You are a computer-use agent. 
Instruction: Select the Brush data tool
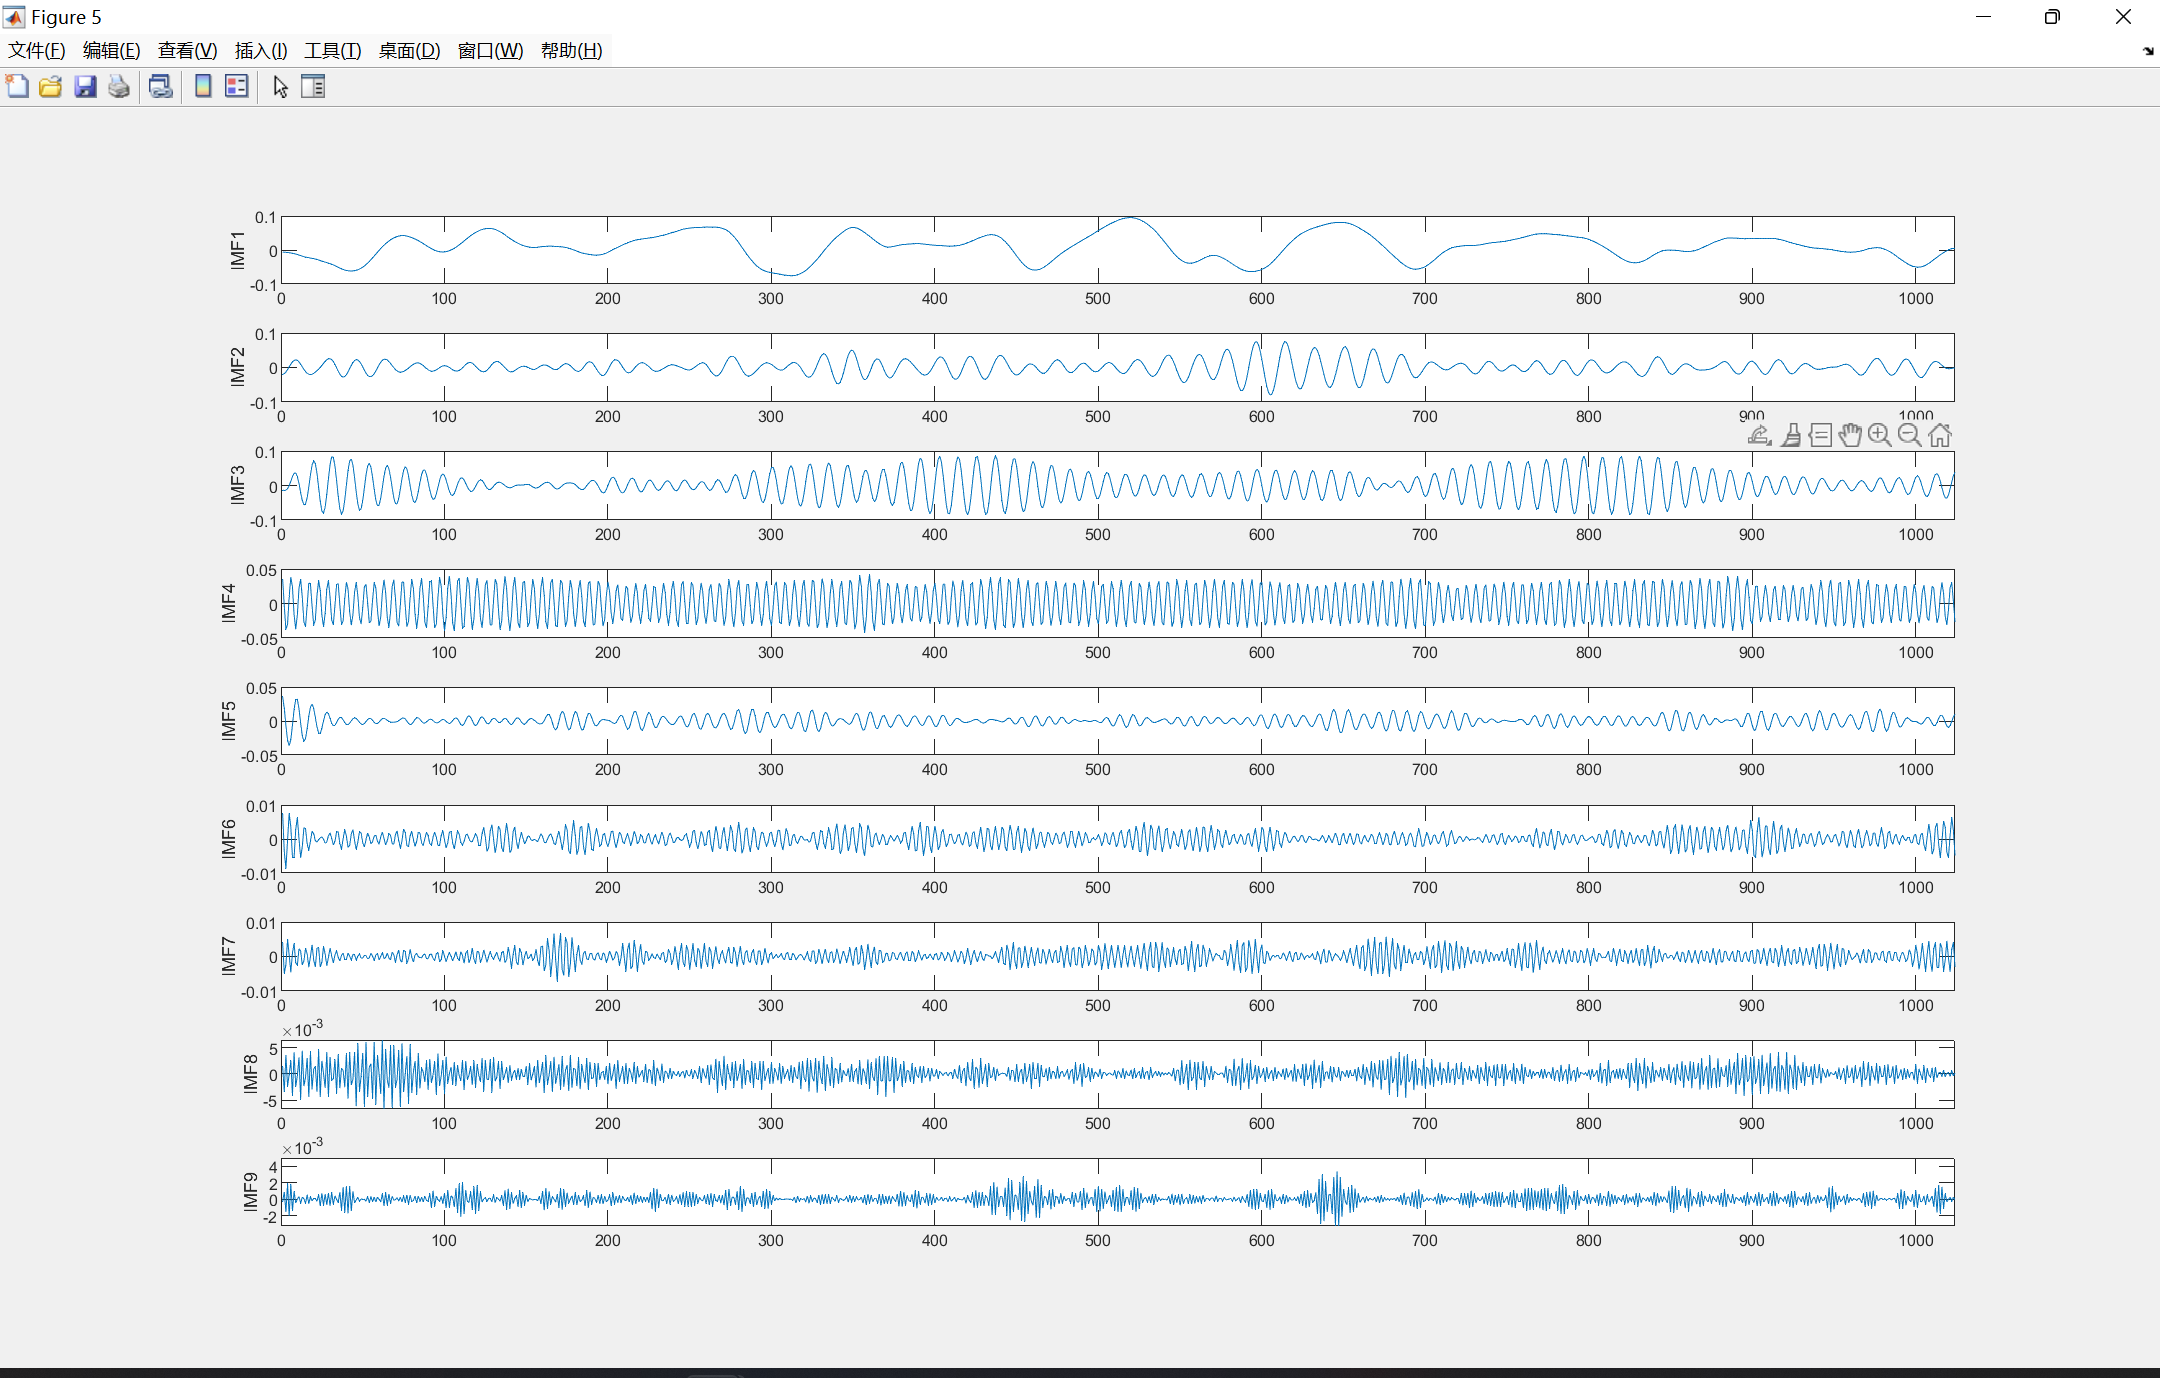coord(1791,436)
